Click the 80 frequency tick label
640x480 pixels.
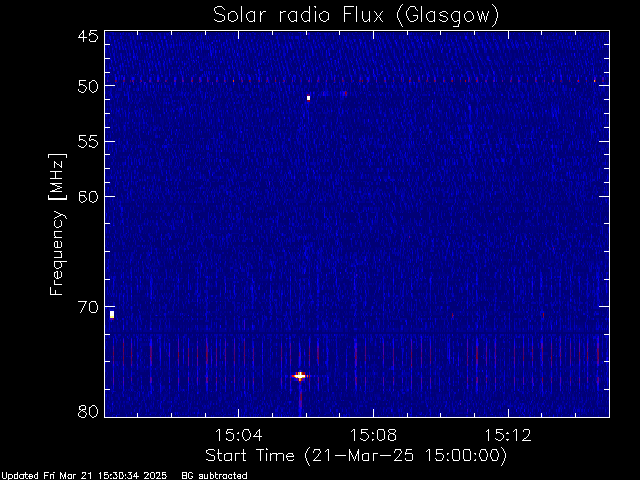click(x=88, y=411)
